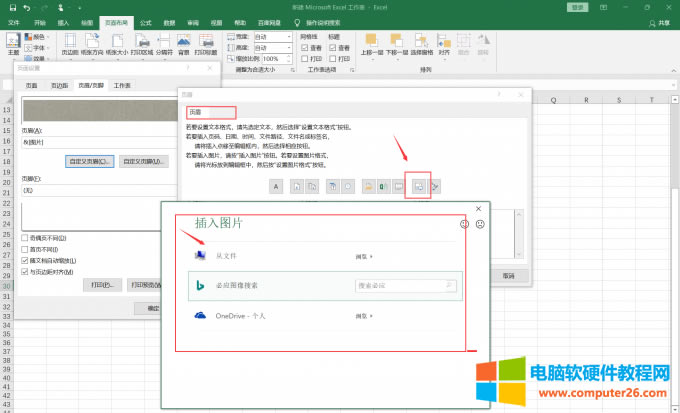This screenshot has height=413, width=680.
Task: Click the Insert Picture icon in header dialog
Action: coord(420,186)
